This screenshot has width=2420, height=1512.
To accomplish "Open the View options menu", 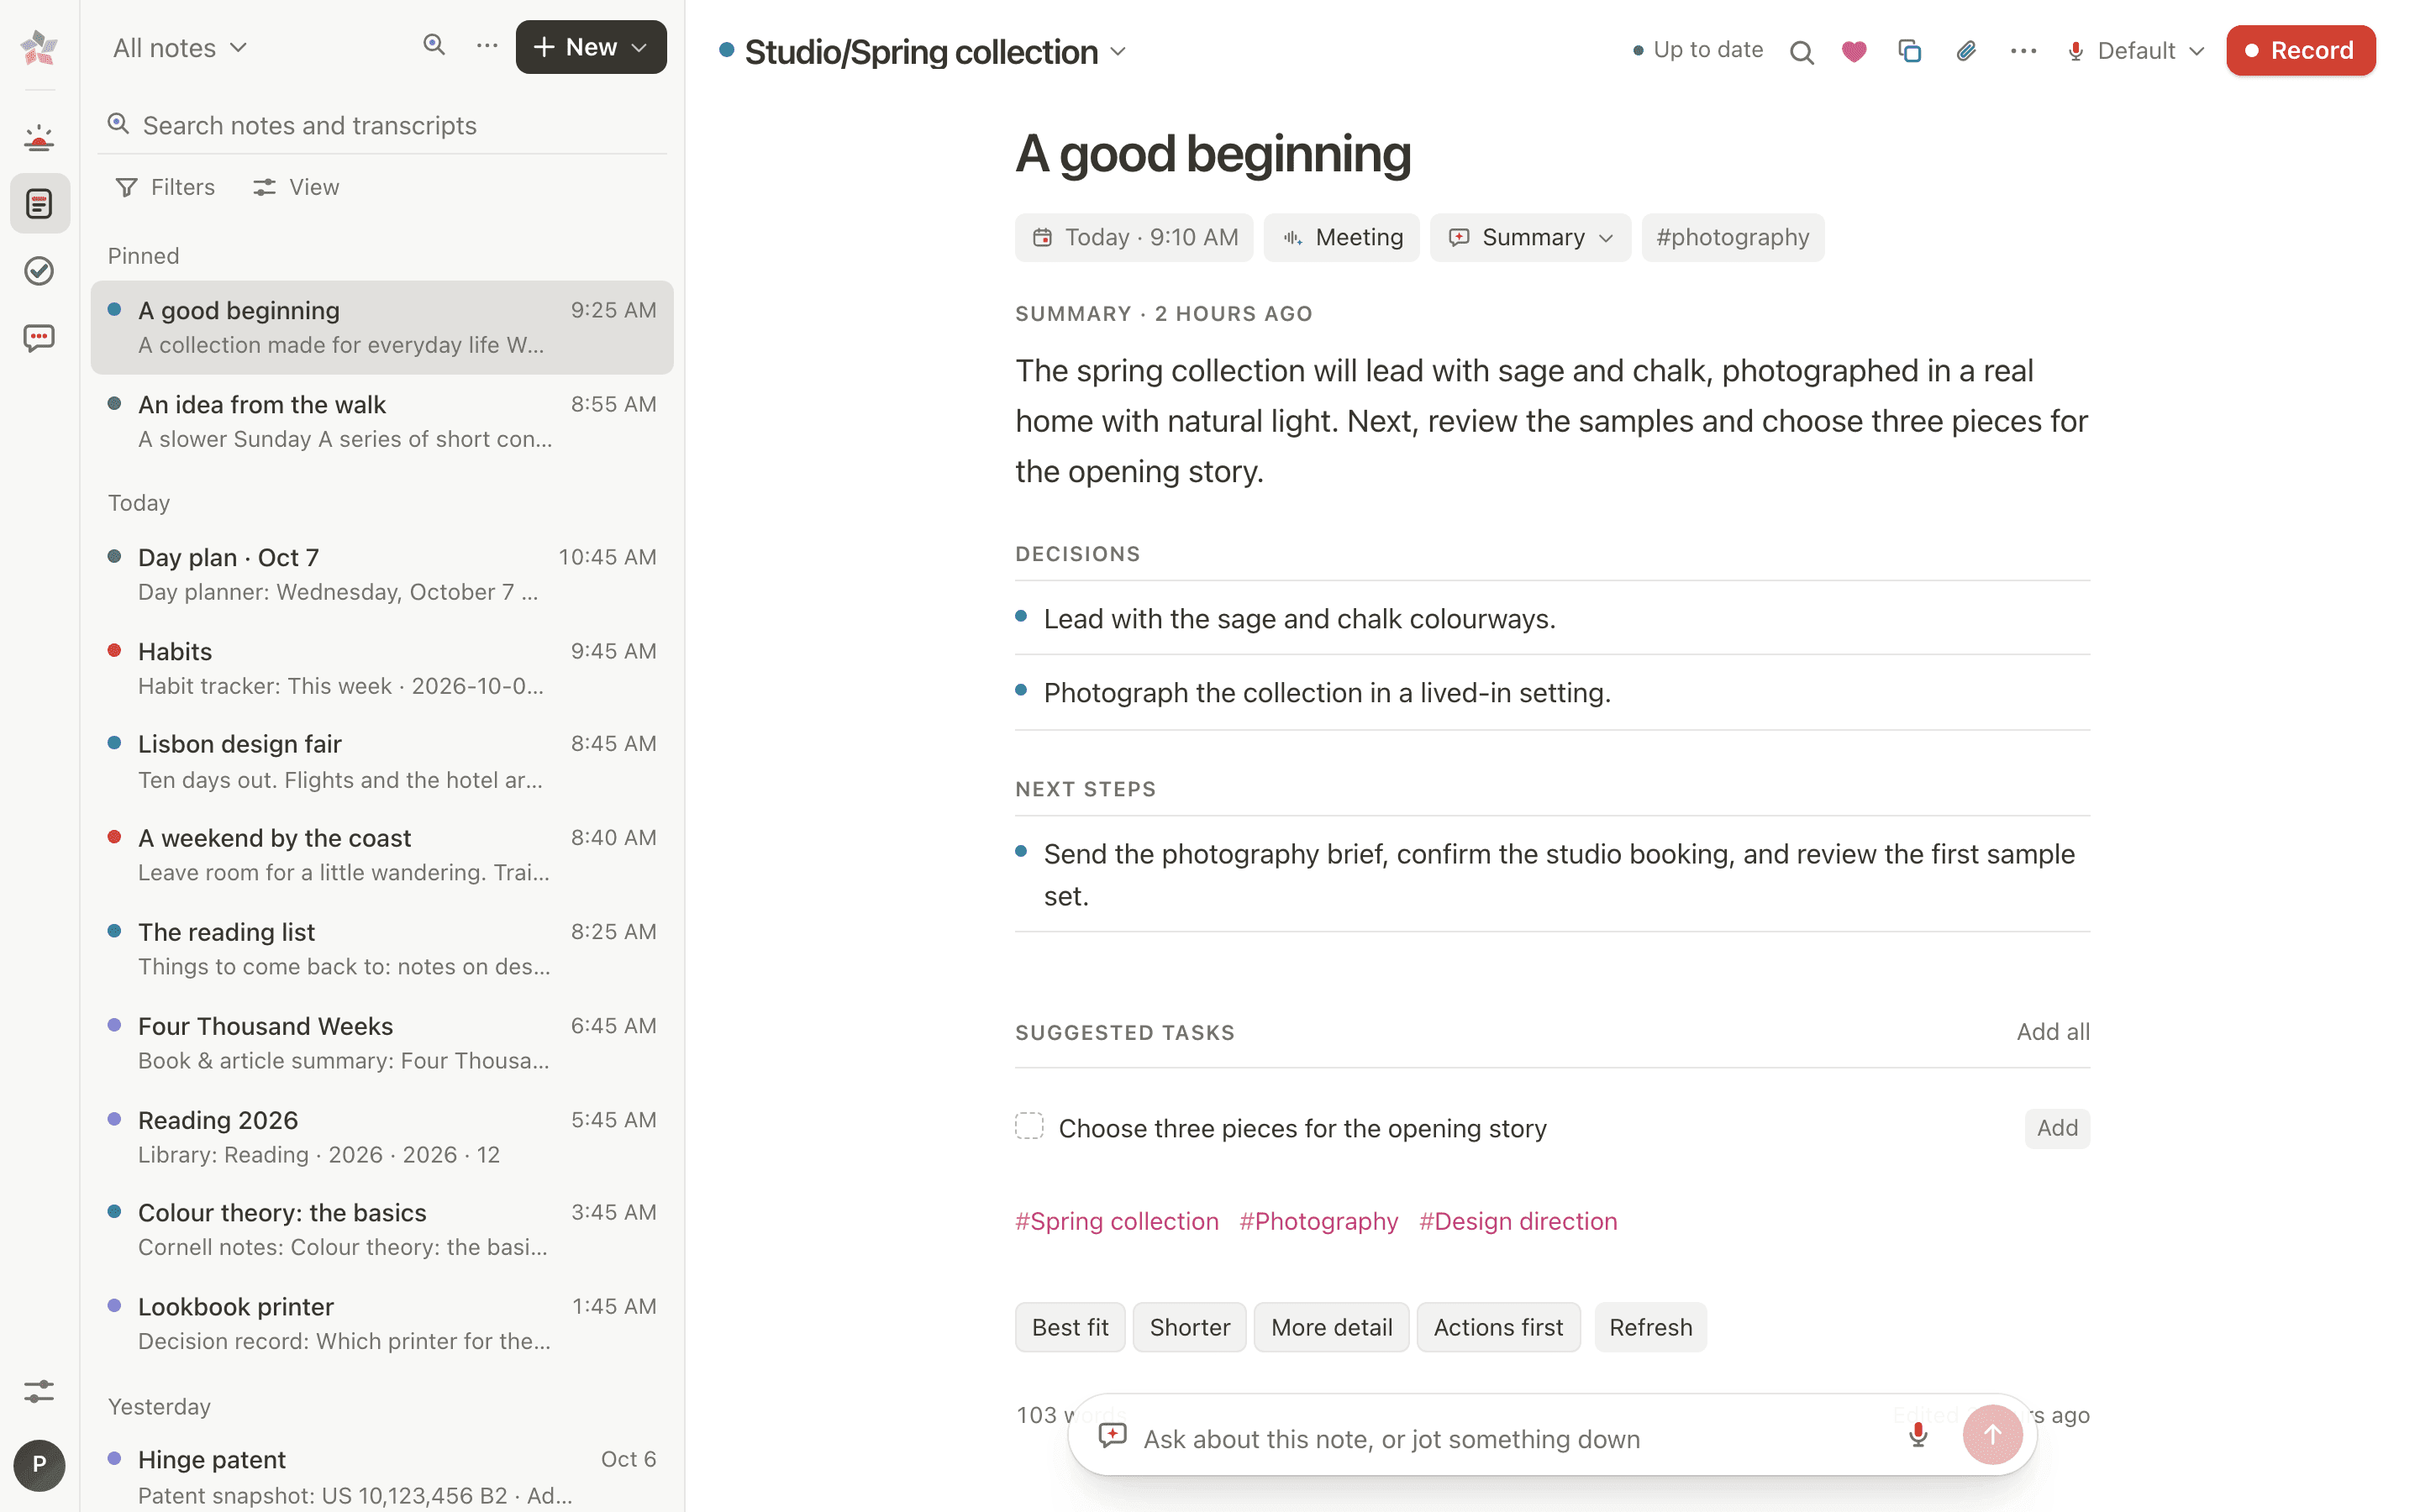I will coord(296,187).
